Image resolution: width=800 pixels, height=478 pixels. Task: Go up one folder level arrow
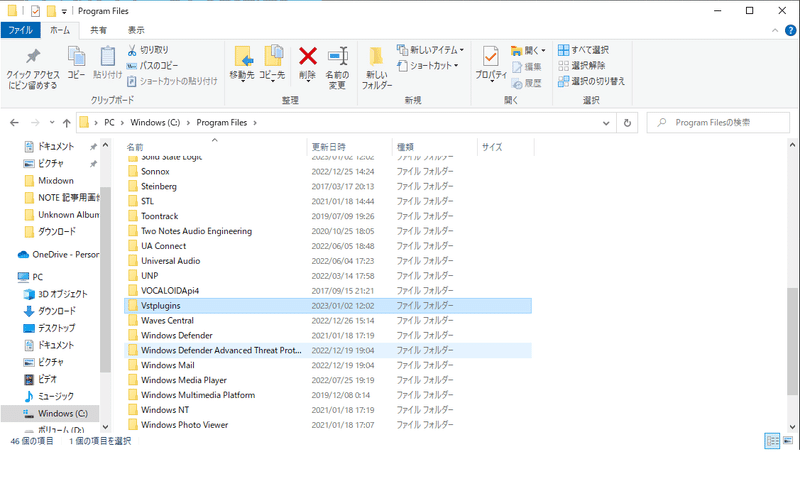point(66,122)
